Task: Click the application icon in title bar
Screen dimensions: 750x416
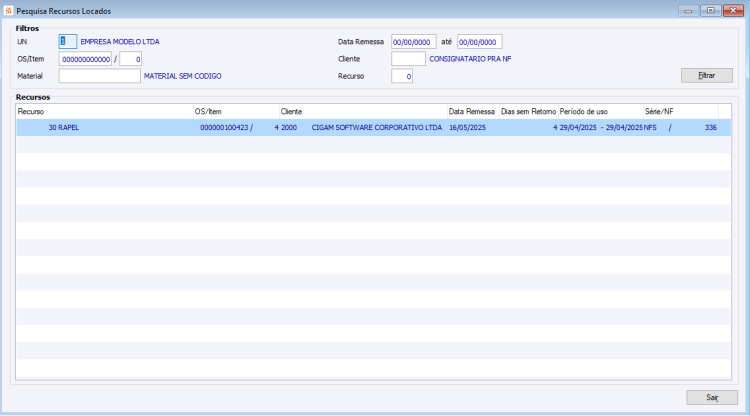Action: (x=9, y=11)
